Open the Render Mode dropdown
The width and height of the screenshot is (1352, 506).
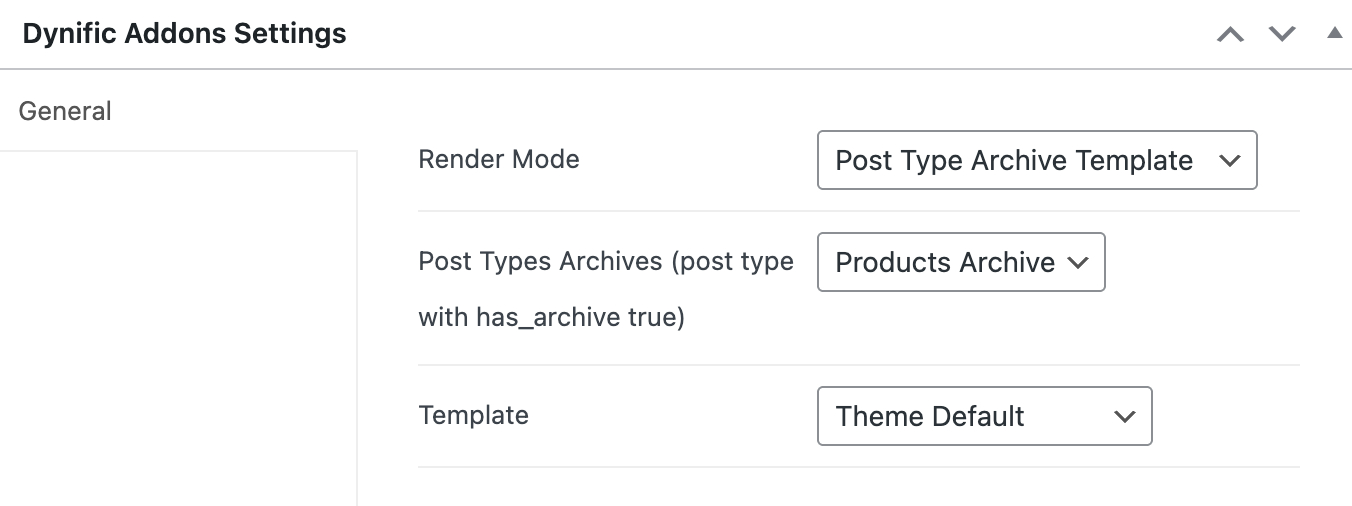1036,160
